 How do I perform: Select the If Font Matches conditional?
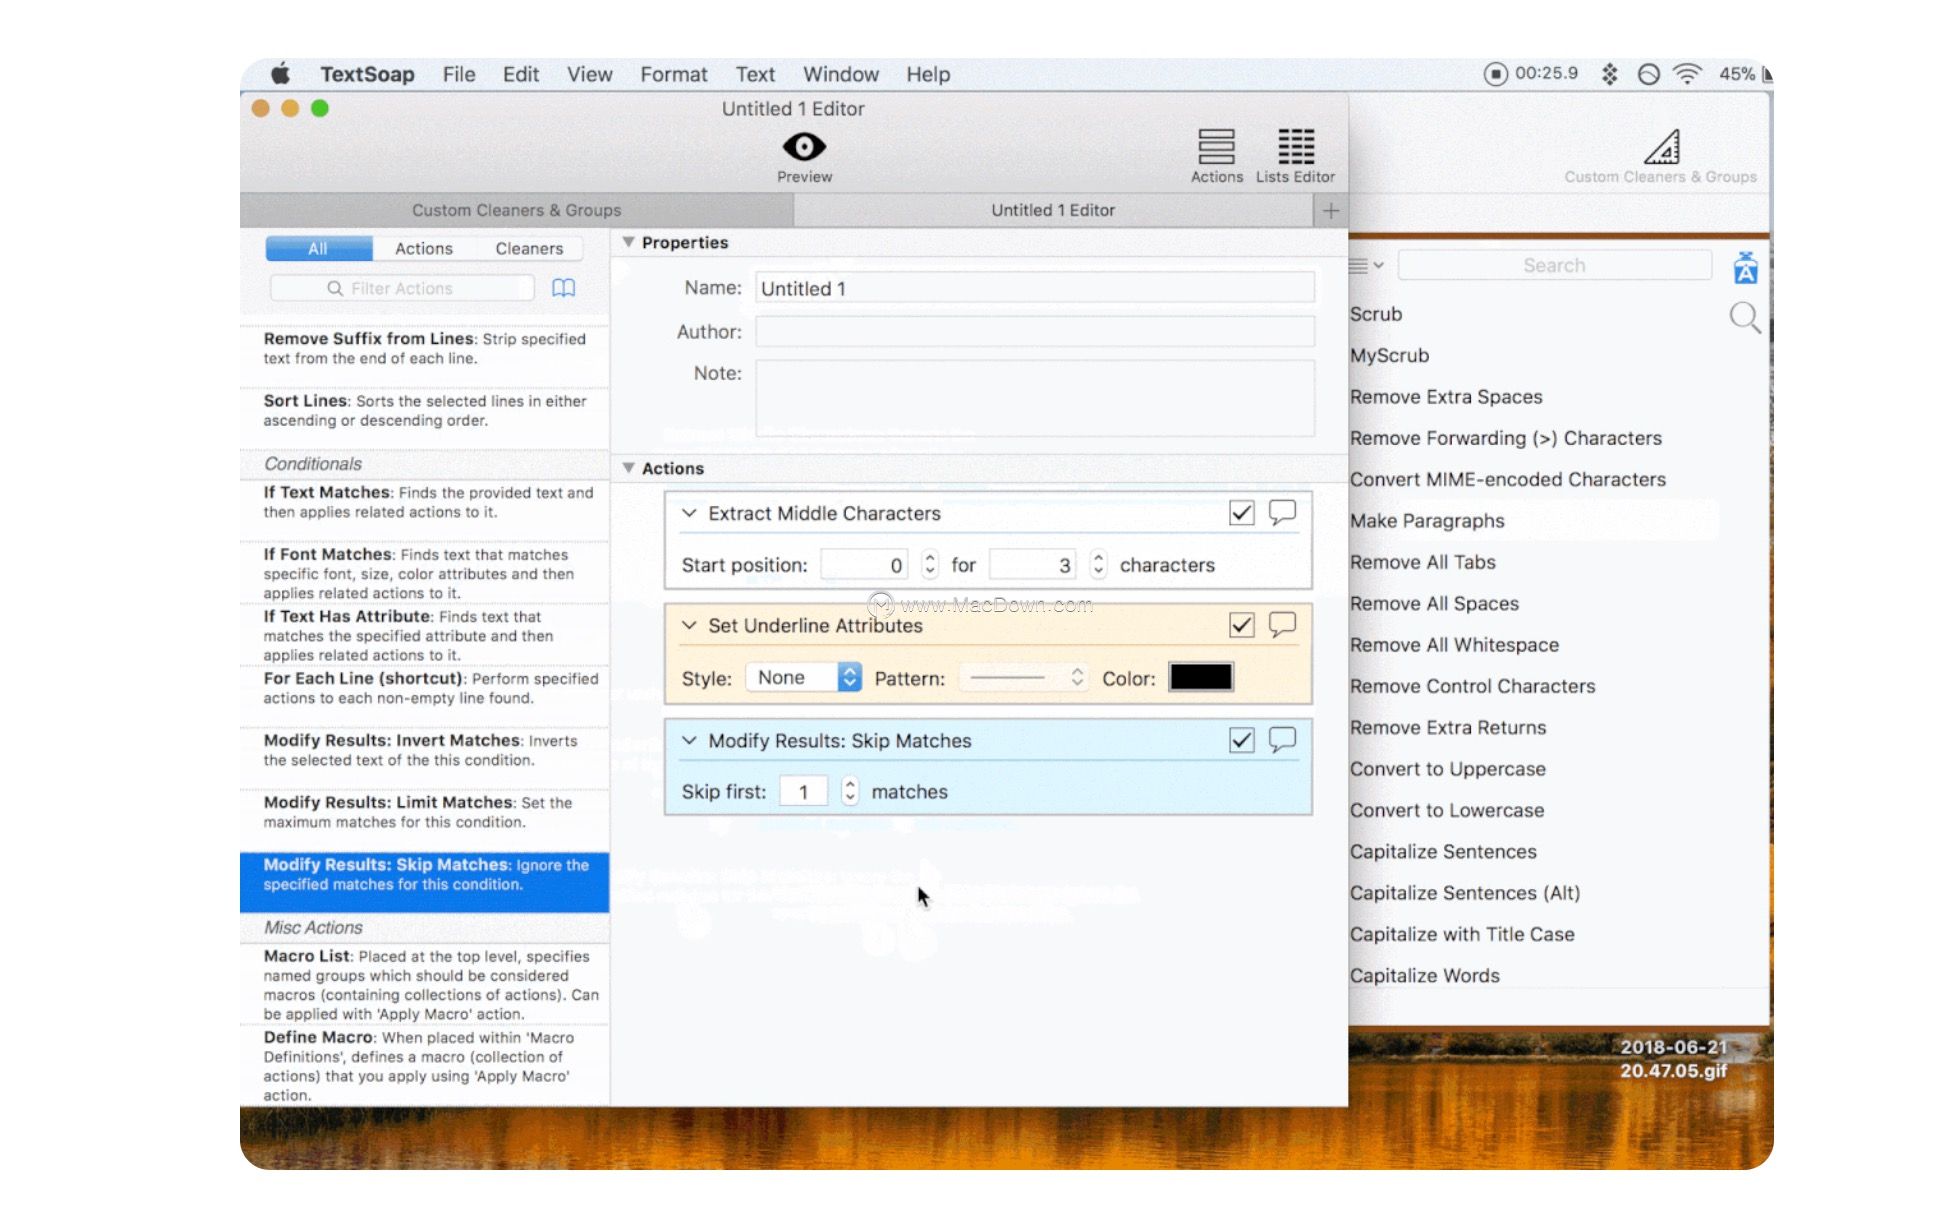(424, 573)
